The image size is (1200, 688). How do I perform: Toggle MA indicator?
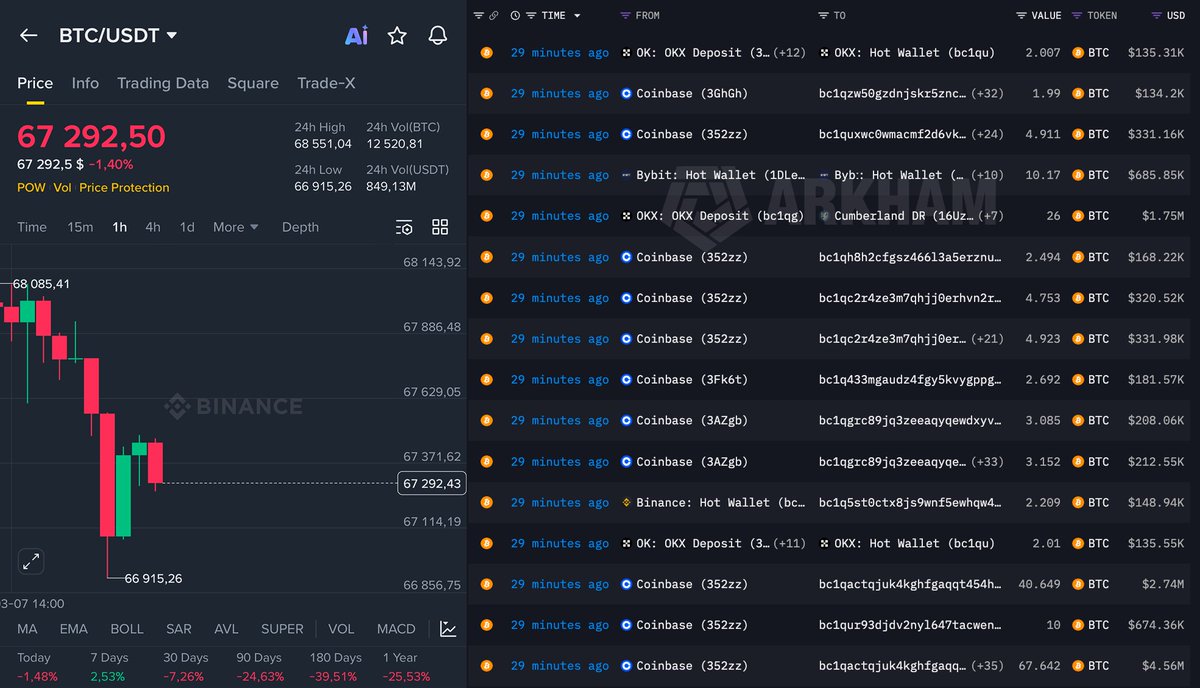[27, 629]
